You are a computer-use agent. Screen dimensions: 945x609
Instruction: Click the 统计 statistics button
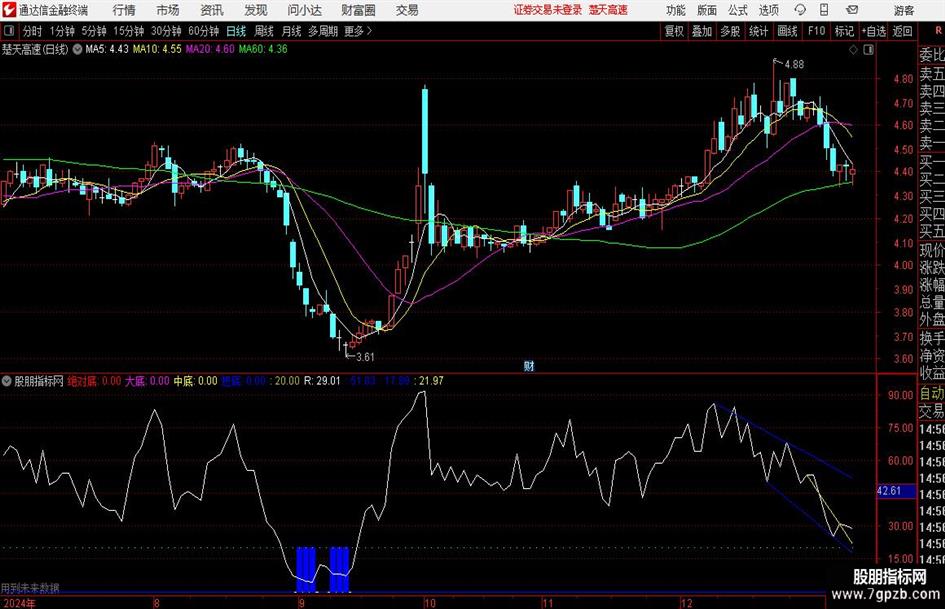point(758,31)
